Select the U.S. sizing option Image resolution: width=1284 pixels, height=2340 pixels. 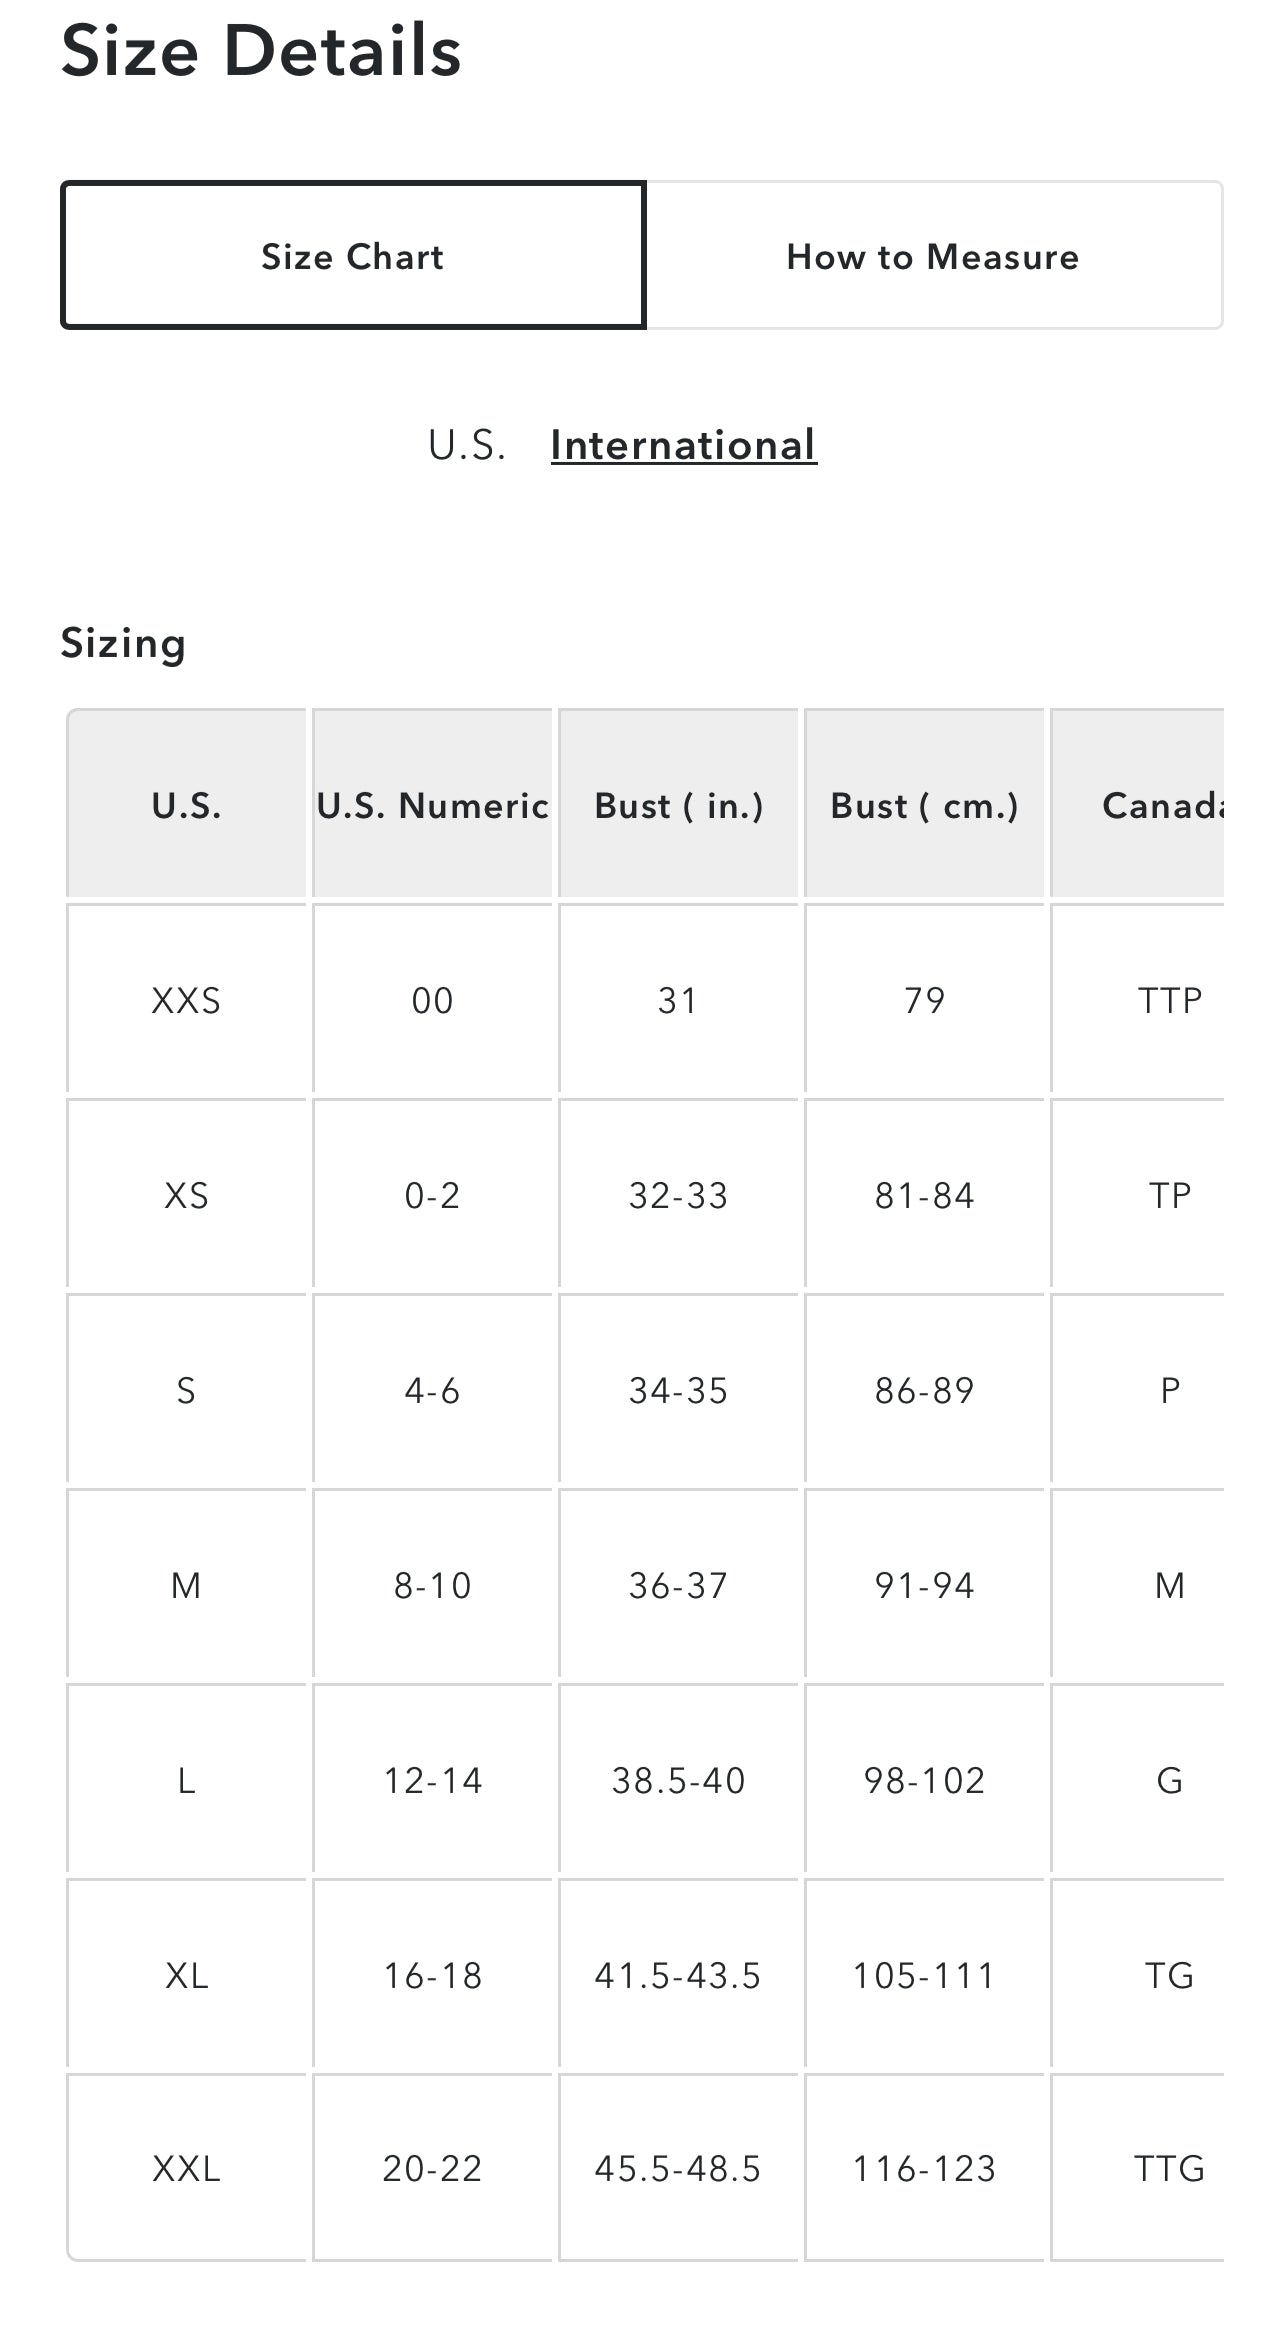[x=467, y=445]
